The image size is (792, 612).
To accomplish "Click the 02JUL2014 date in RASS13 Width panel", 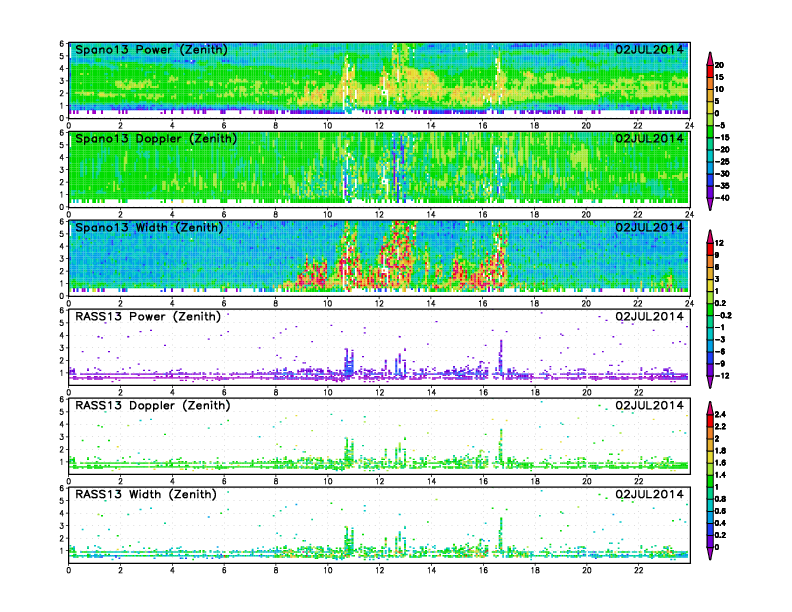I will 649,494.
